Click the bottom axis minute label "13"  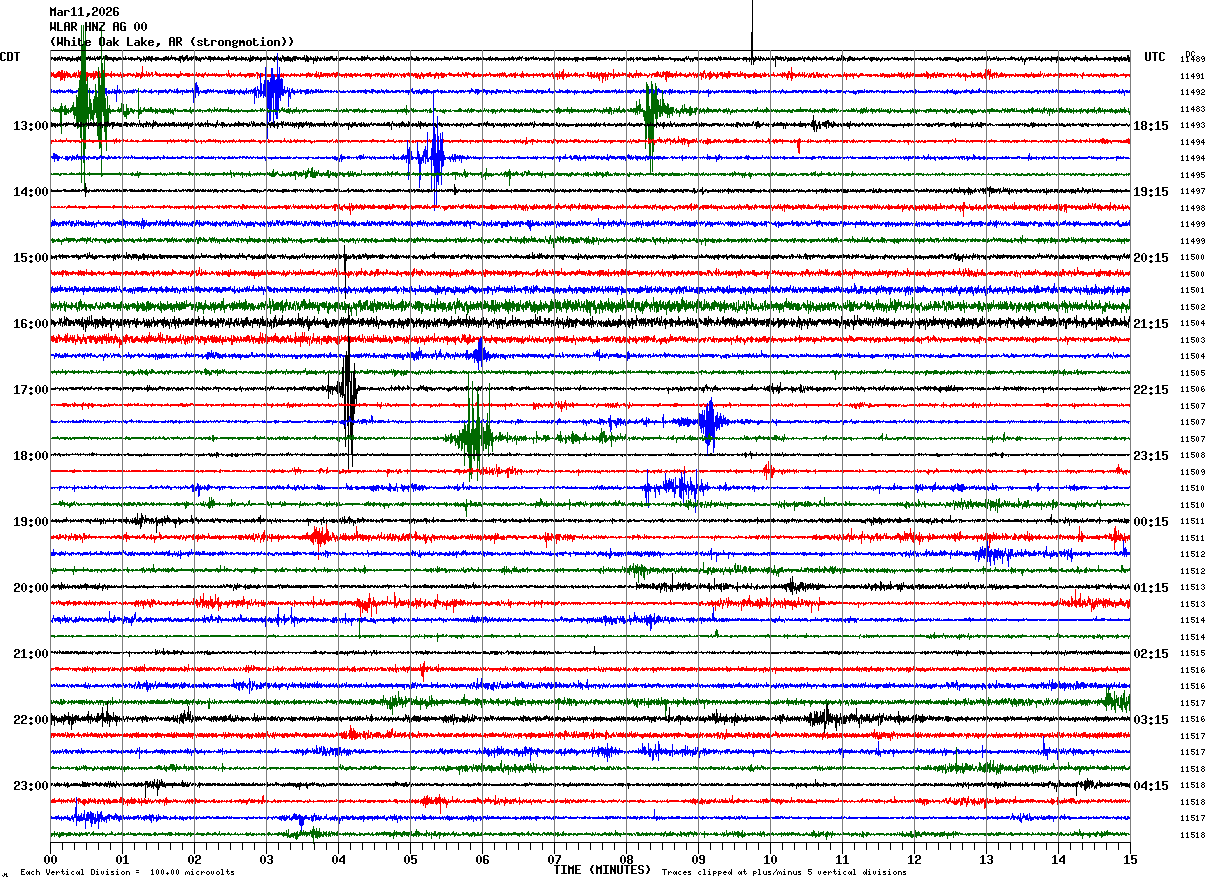986,859
